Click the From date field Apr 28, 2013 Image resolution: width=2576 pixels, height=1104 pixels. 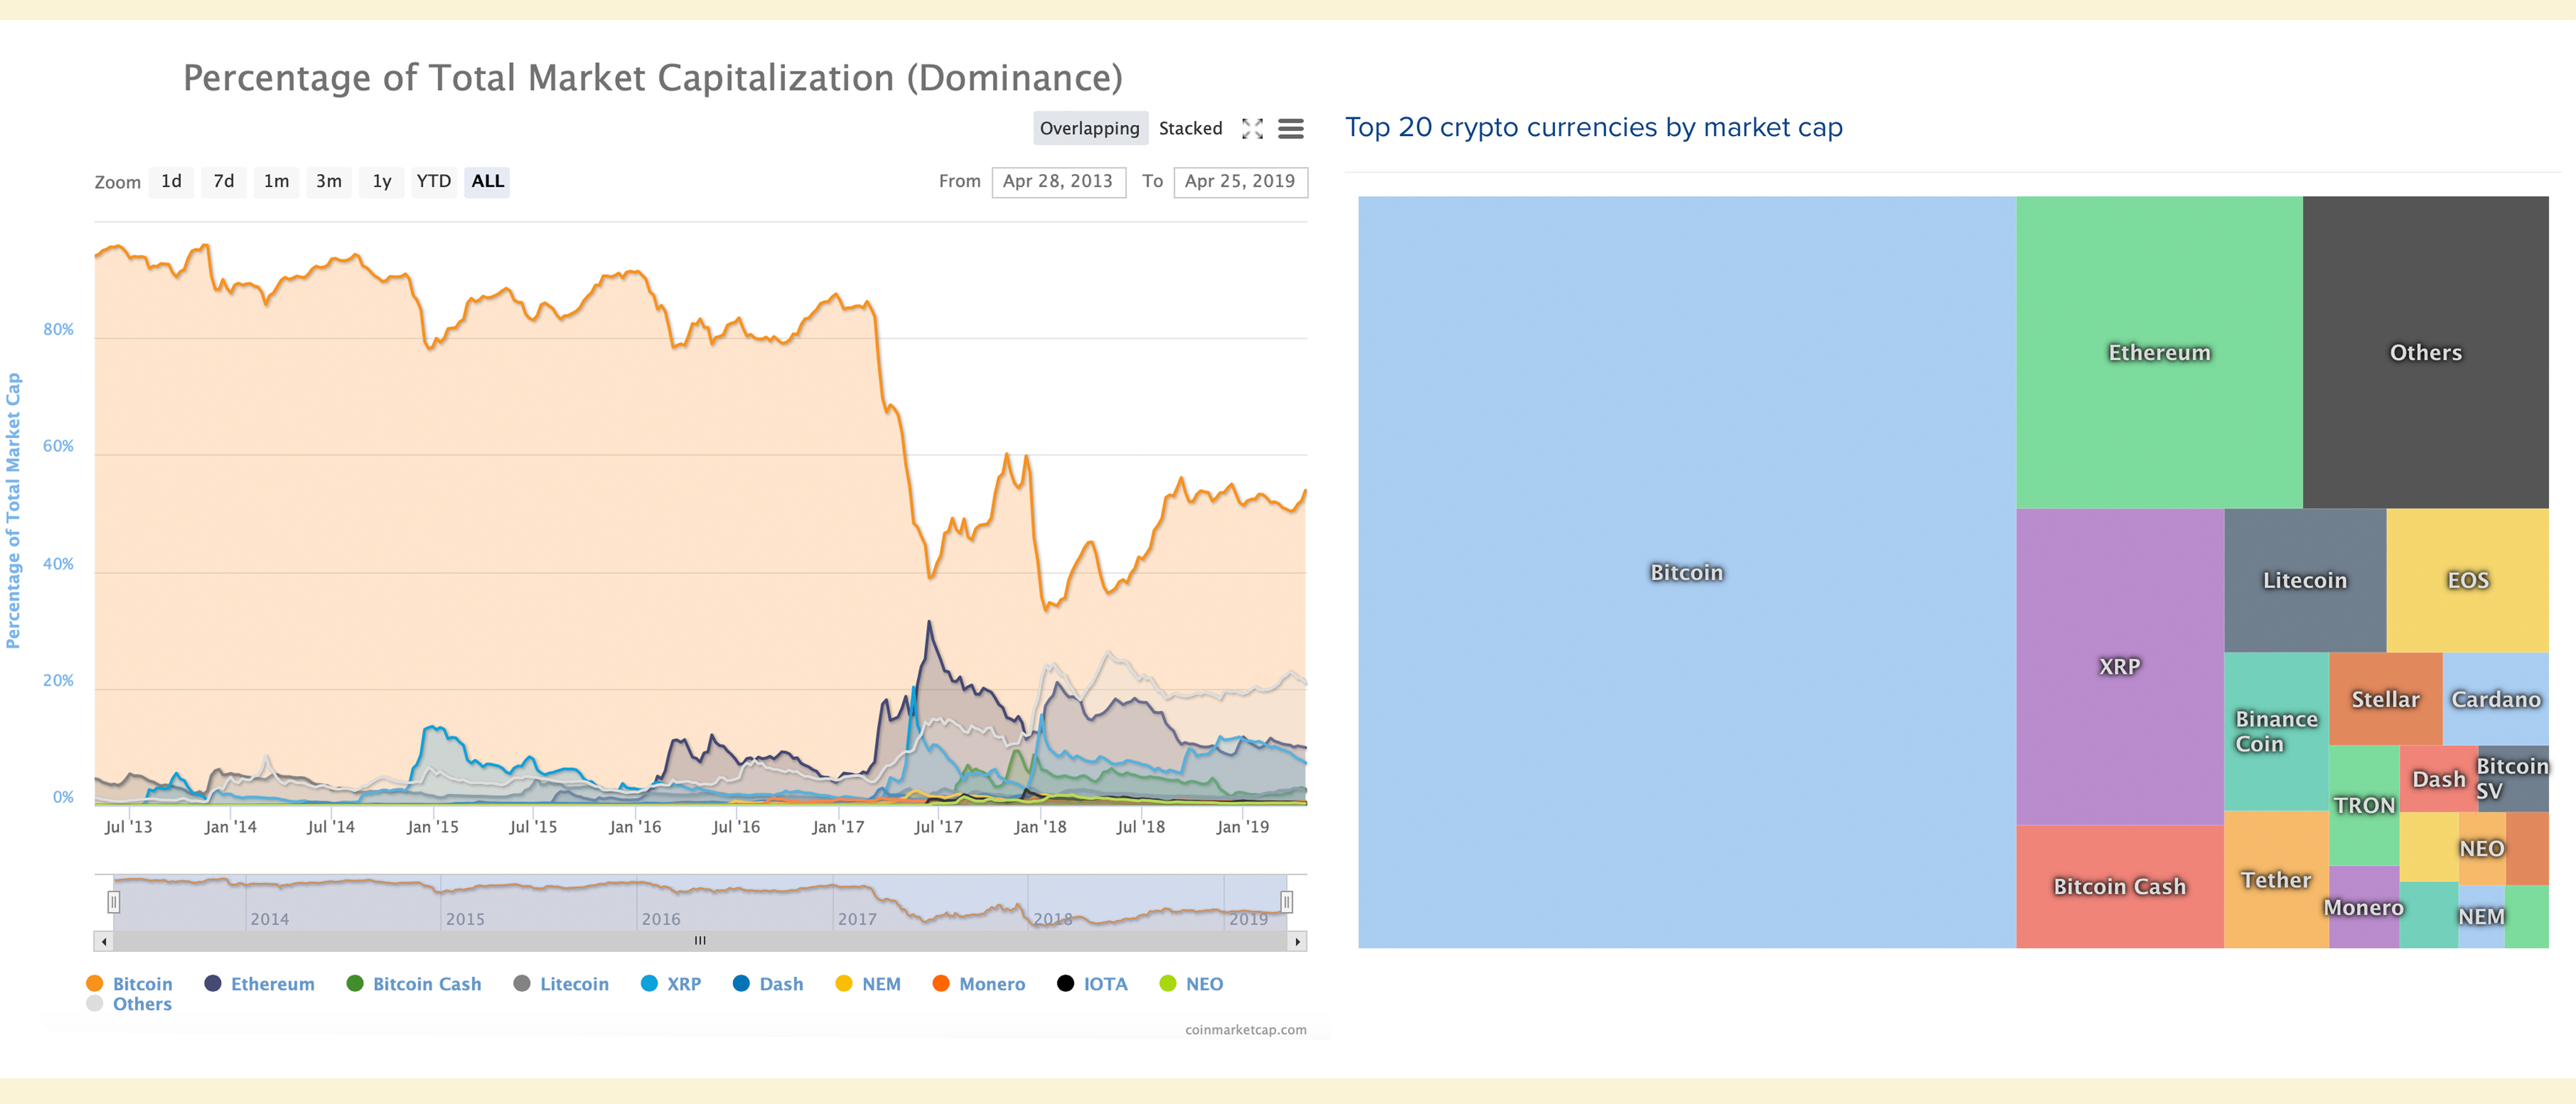tap(1058, 182)
